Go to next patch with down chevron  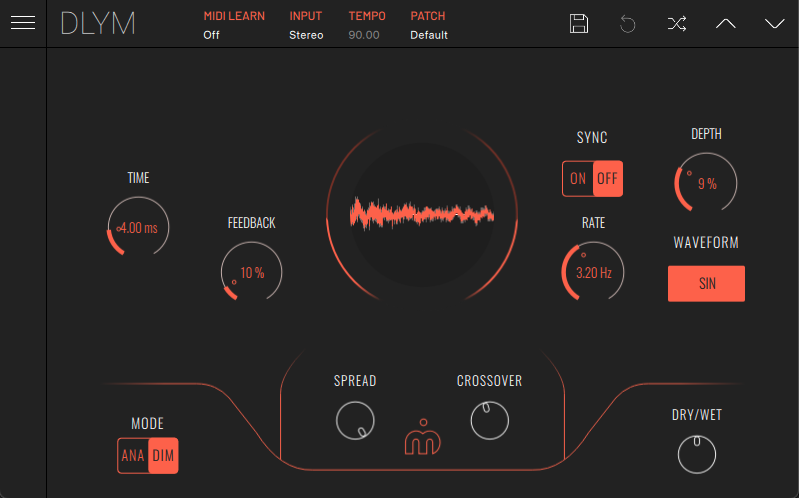coord(775,24)
